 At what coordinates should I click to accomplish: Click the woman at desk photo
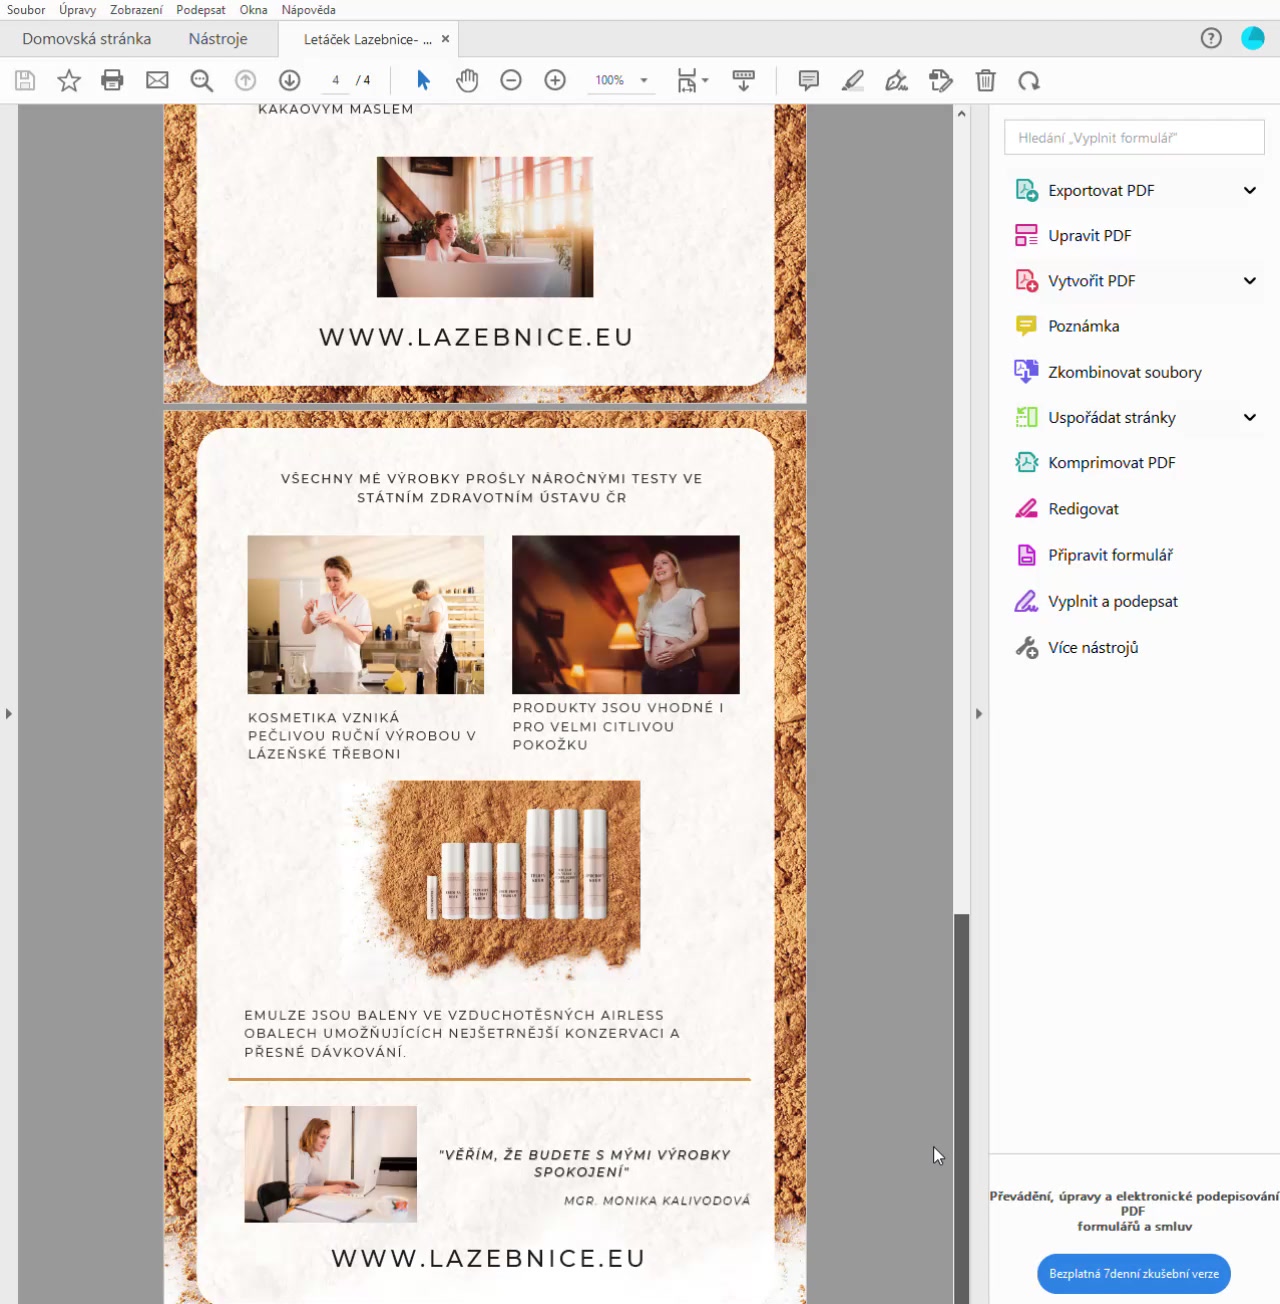click(331, 1164)
